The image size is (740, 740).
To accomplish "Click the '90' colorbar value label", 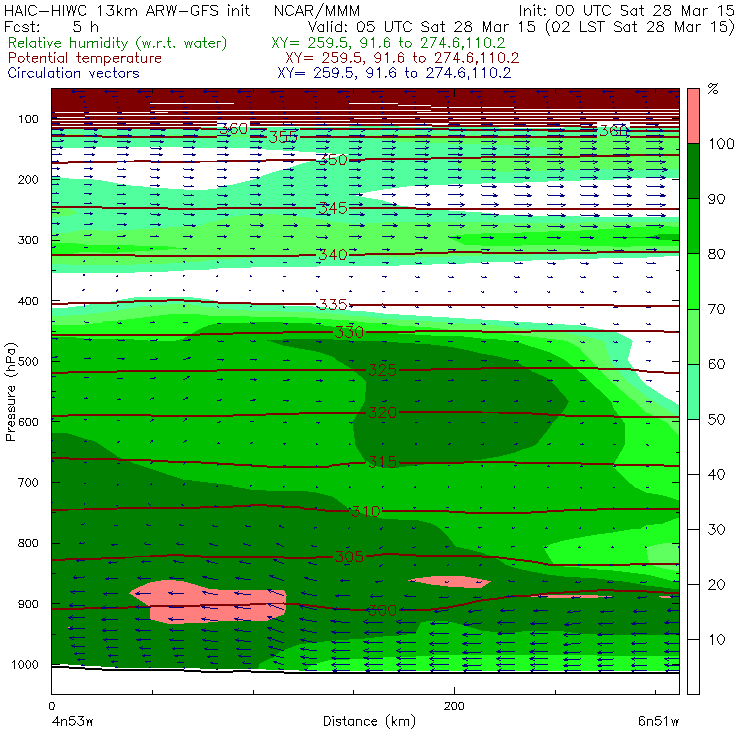I will [x=716, y=199].
